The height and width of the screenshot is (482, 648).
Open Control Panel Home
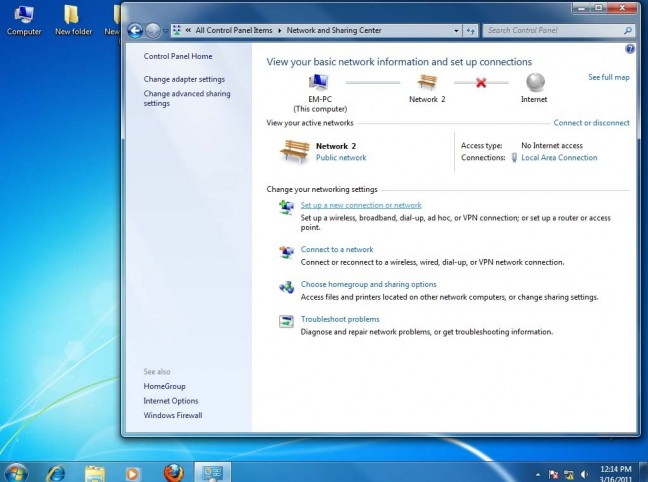[178, 56]
